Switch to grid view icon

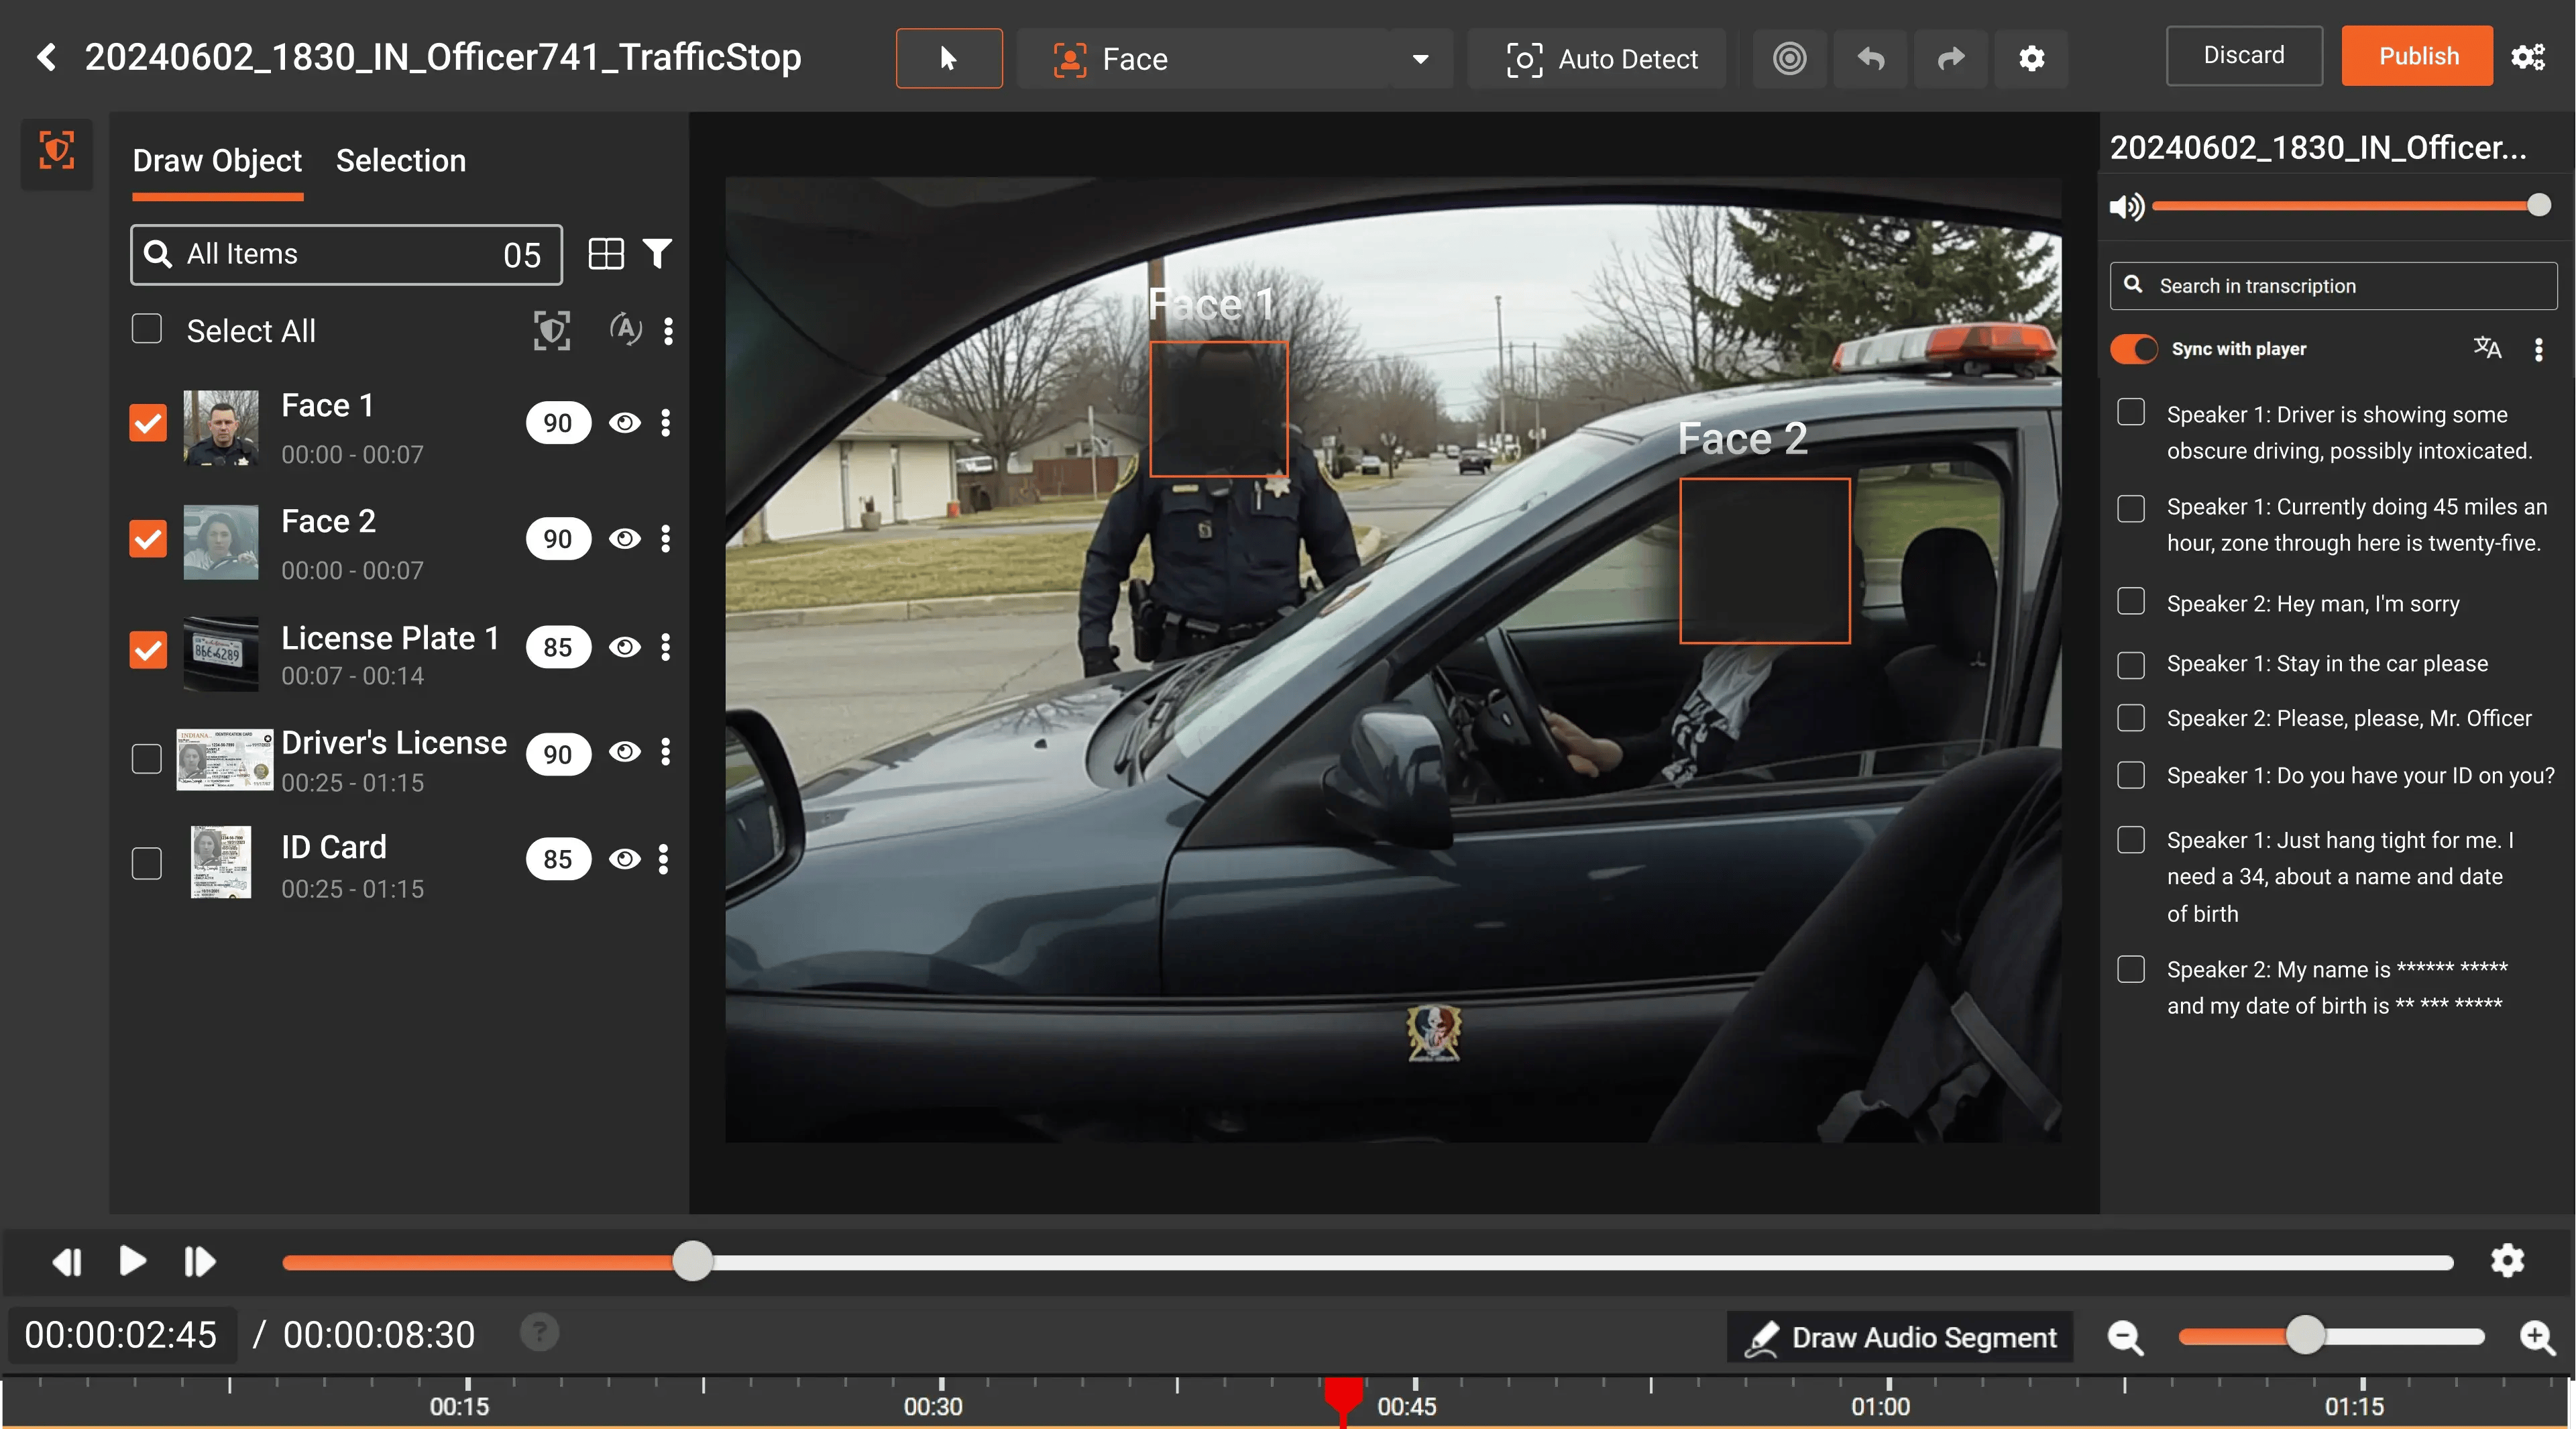(x=606, y=254)
